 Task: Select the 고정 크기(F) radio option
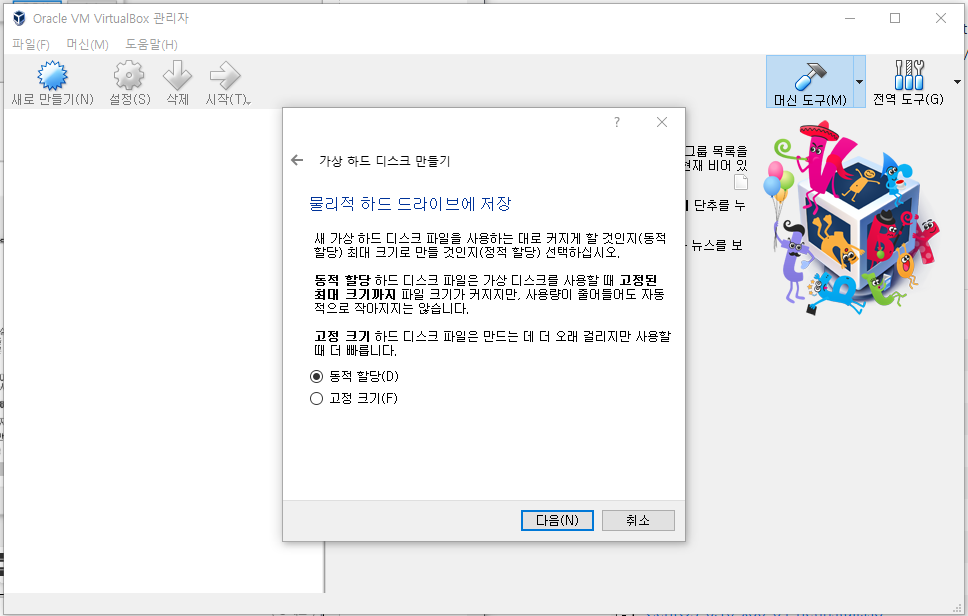(354, 399)
